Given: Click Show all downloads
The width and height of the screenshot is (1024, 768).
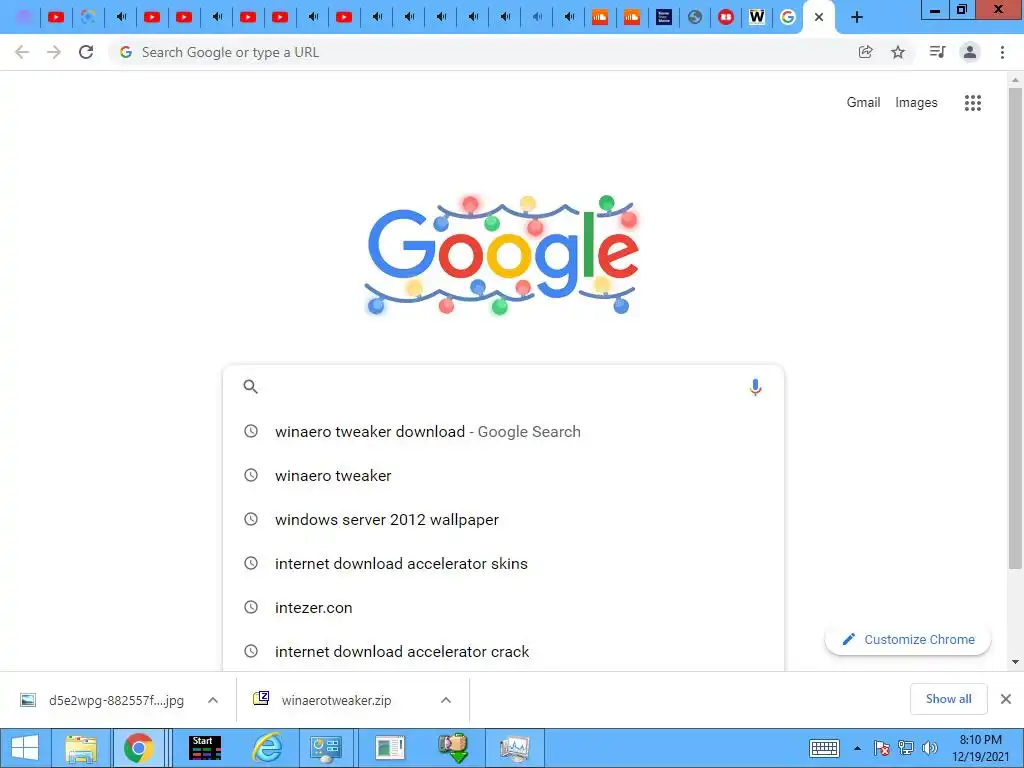Looking at the screenshot, I should tap(948, 699).
